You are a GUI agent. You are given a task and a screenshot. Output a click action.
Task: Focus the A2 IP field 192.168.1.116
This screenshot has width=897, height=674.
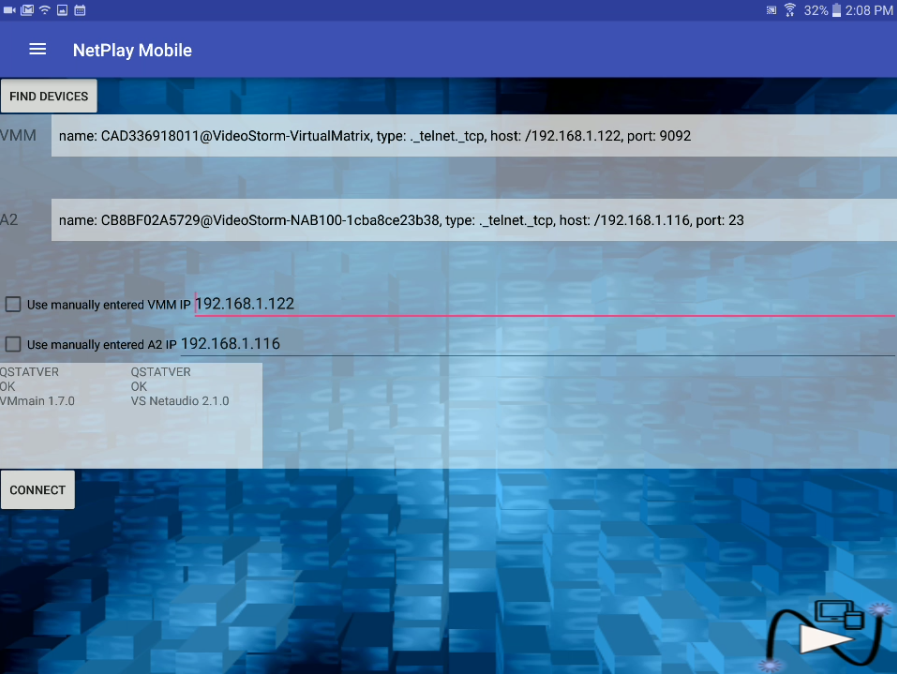pos(536,343)
